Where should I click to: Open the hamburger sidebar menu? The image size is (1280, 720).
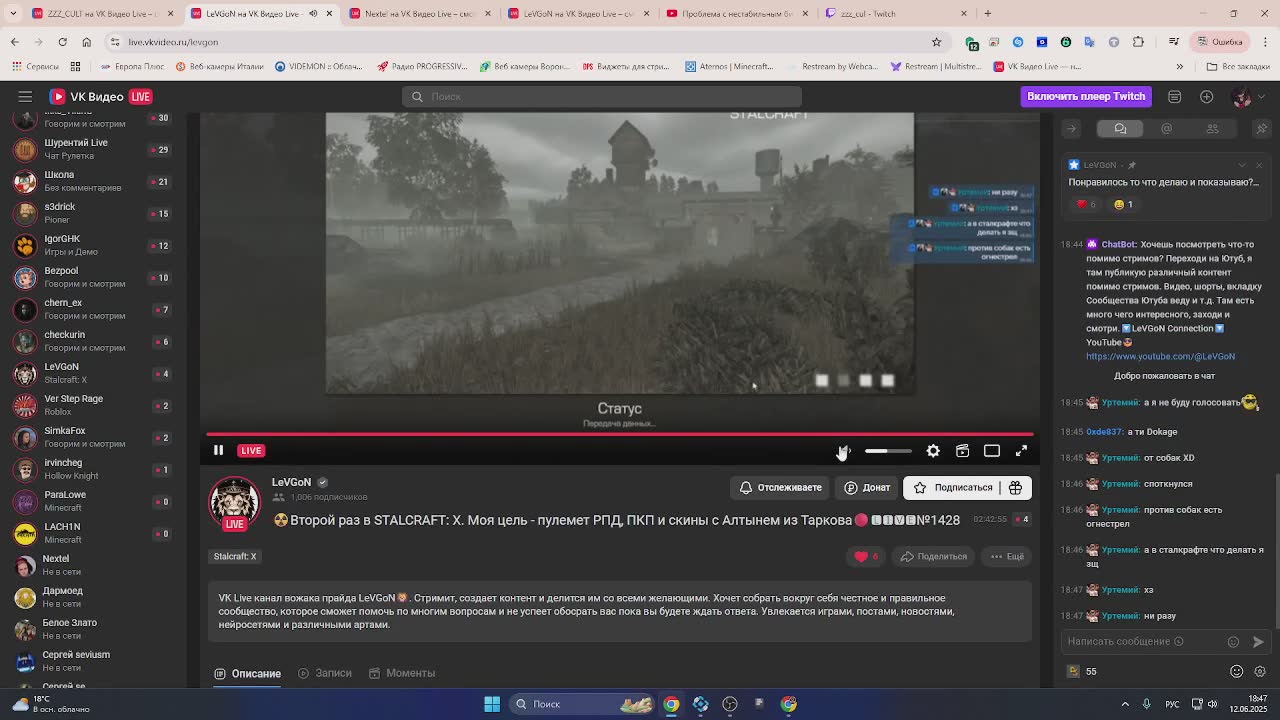pyautogui.click(x=25, y=96)
